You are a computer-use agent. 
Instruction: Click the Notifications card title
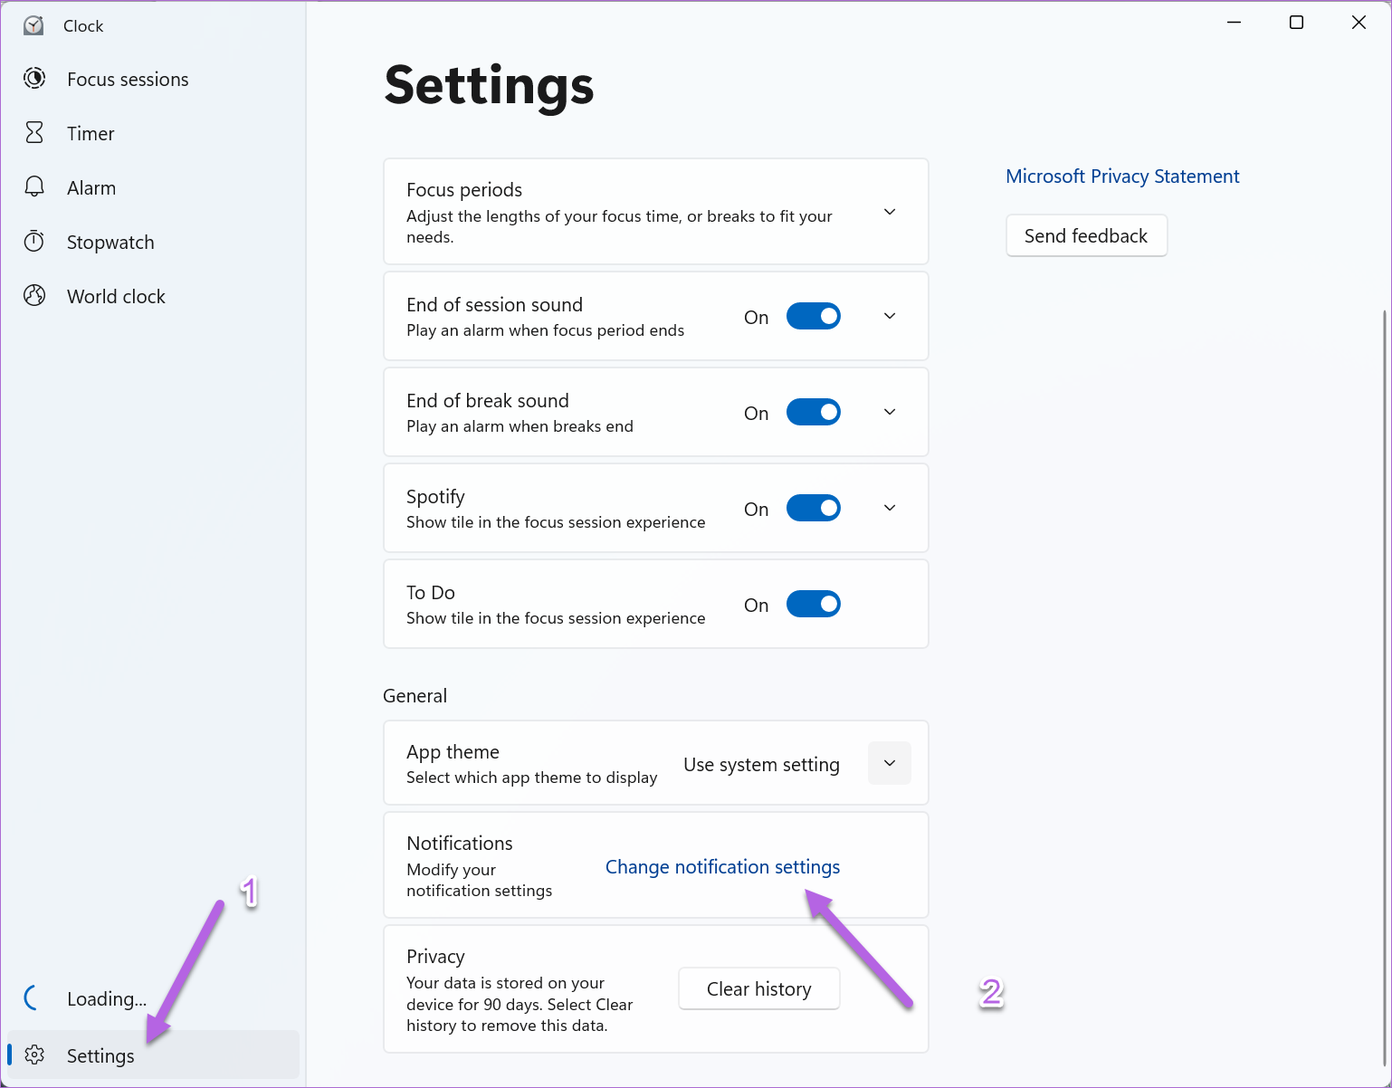[x=459, y=843]
